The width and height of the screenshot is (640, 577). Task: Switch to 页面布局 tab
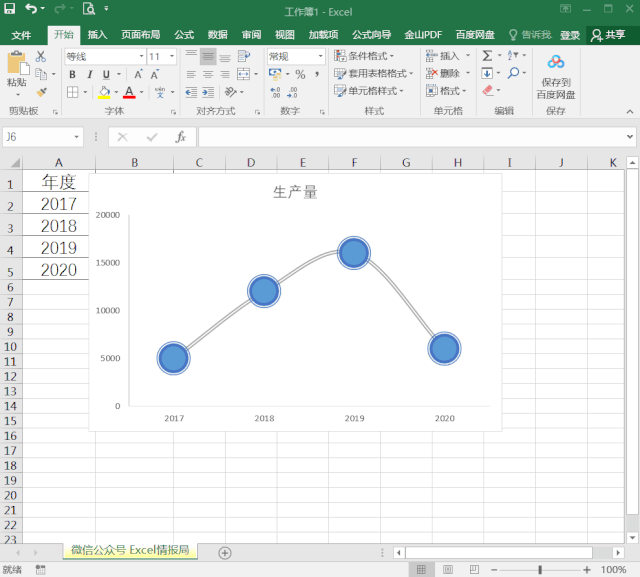[x=140, y=35]
